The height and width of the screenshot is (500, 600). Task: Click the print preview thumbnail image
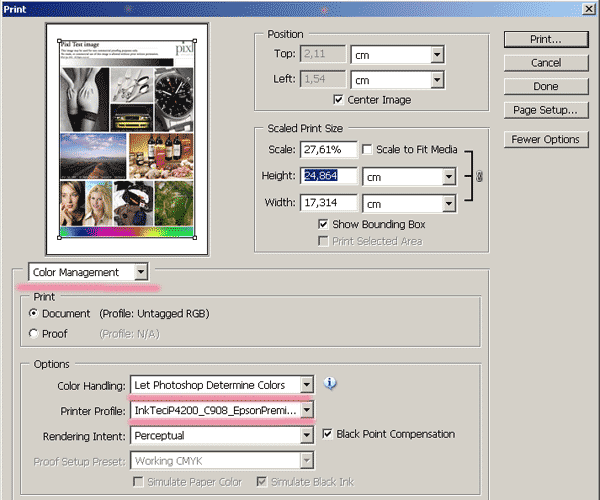pos(127,139)
